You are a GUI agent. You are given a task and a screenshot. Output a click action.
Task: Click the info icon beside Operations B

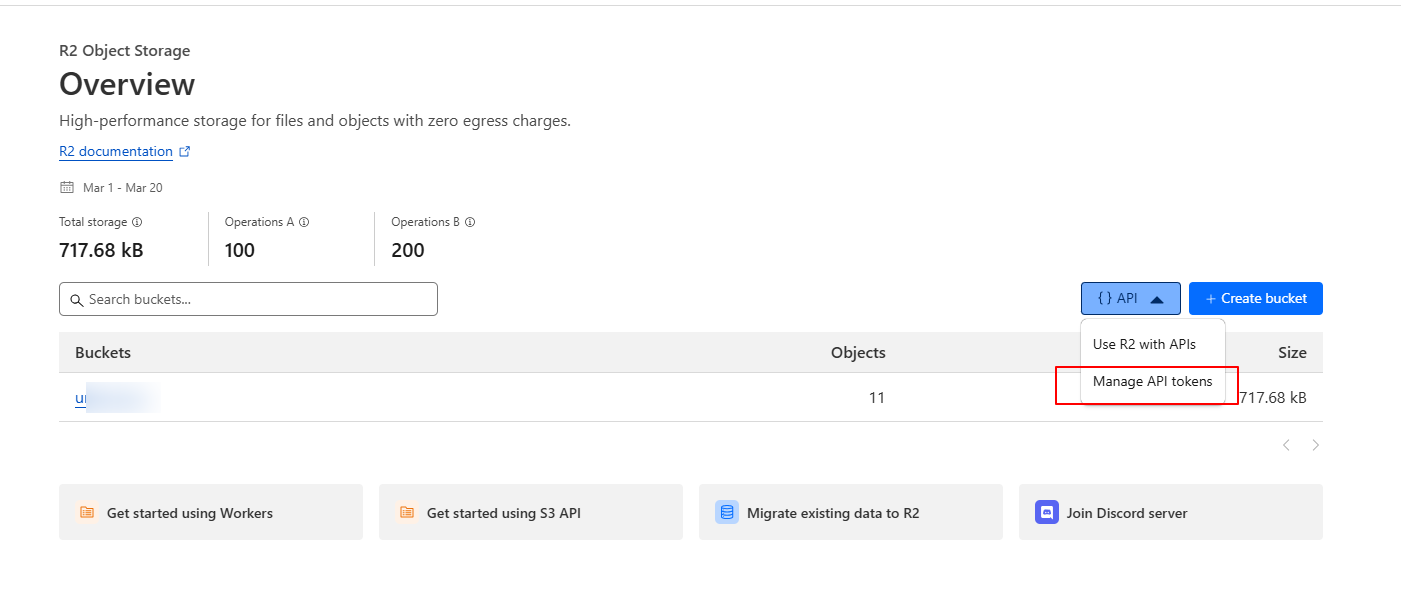[x=470, y=222]
